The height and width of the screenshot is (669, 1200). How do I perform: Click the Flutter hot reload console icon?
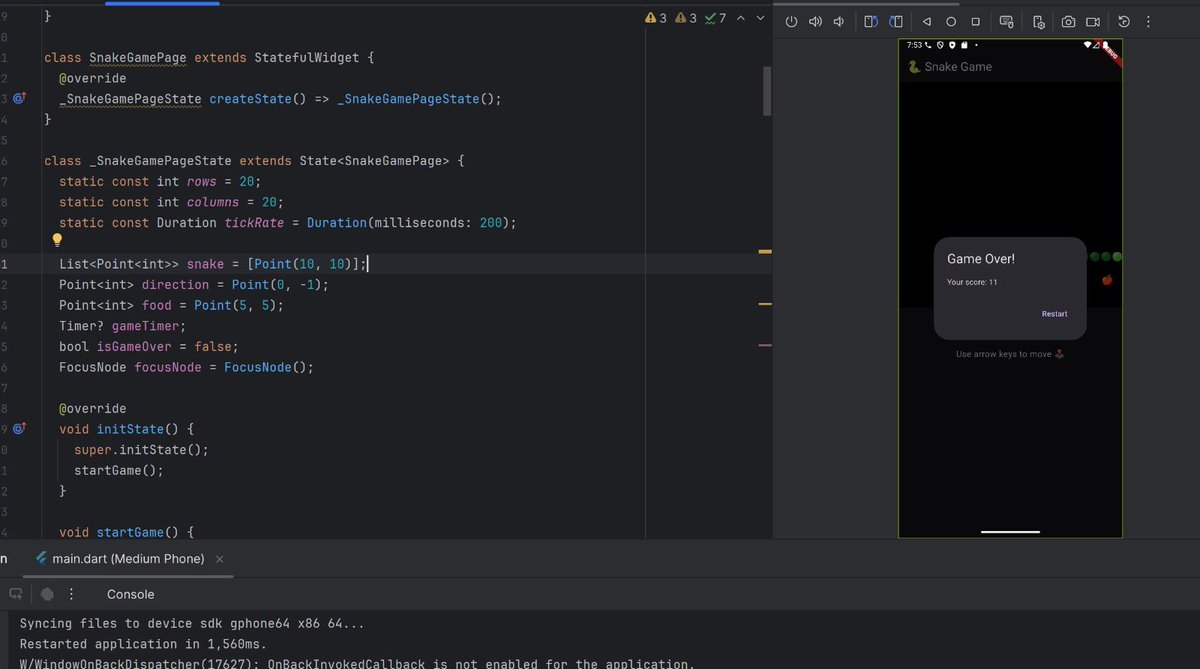coord(16,594)
